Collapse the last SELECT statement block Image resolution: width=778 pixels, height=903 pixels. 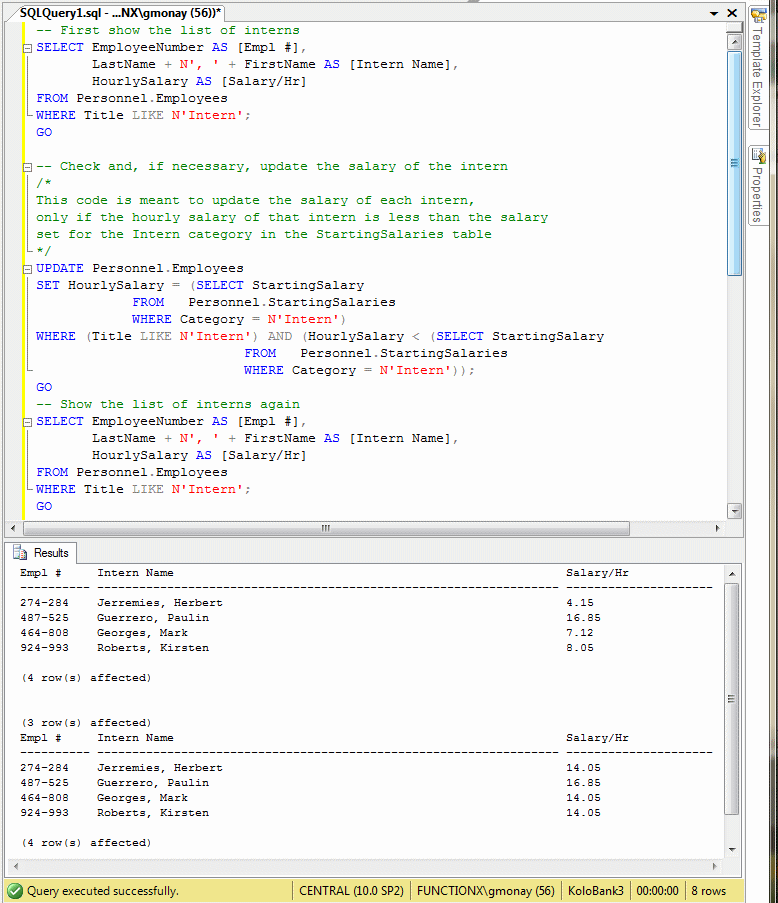click(x=27, y=422)
